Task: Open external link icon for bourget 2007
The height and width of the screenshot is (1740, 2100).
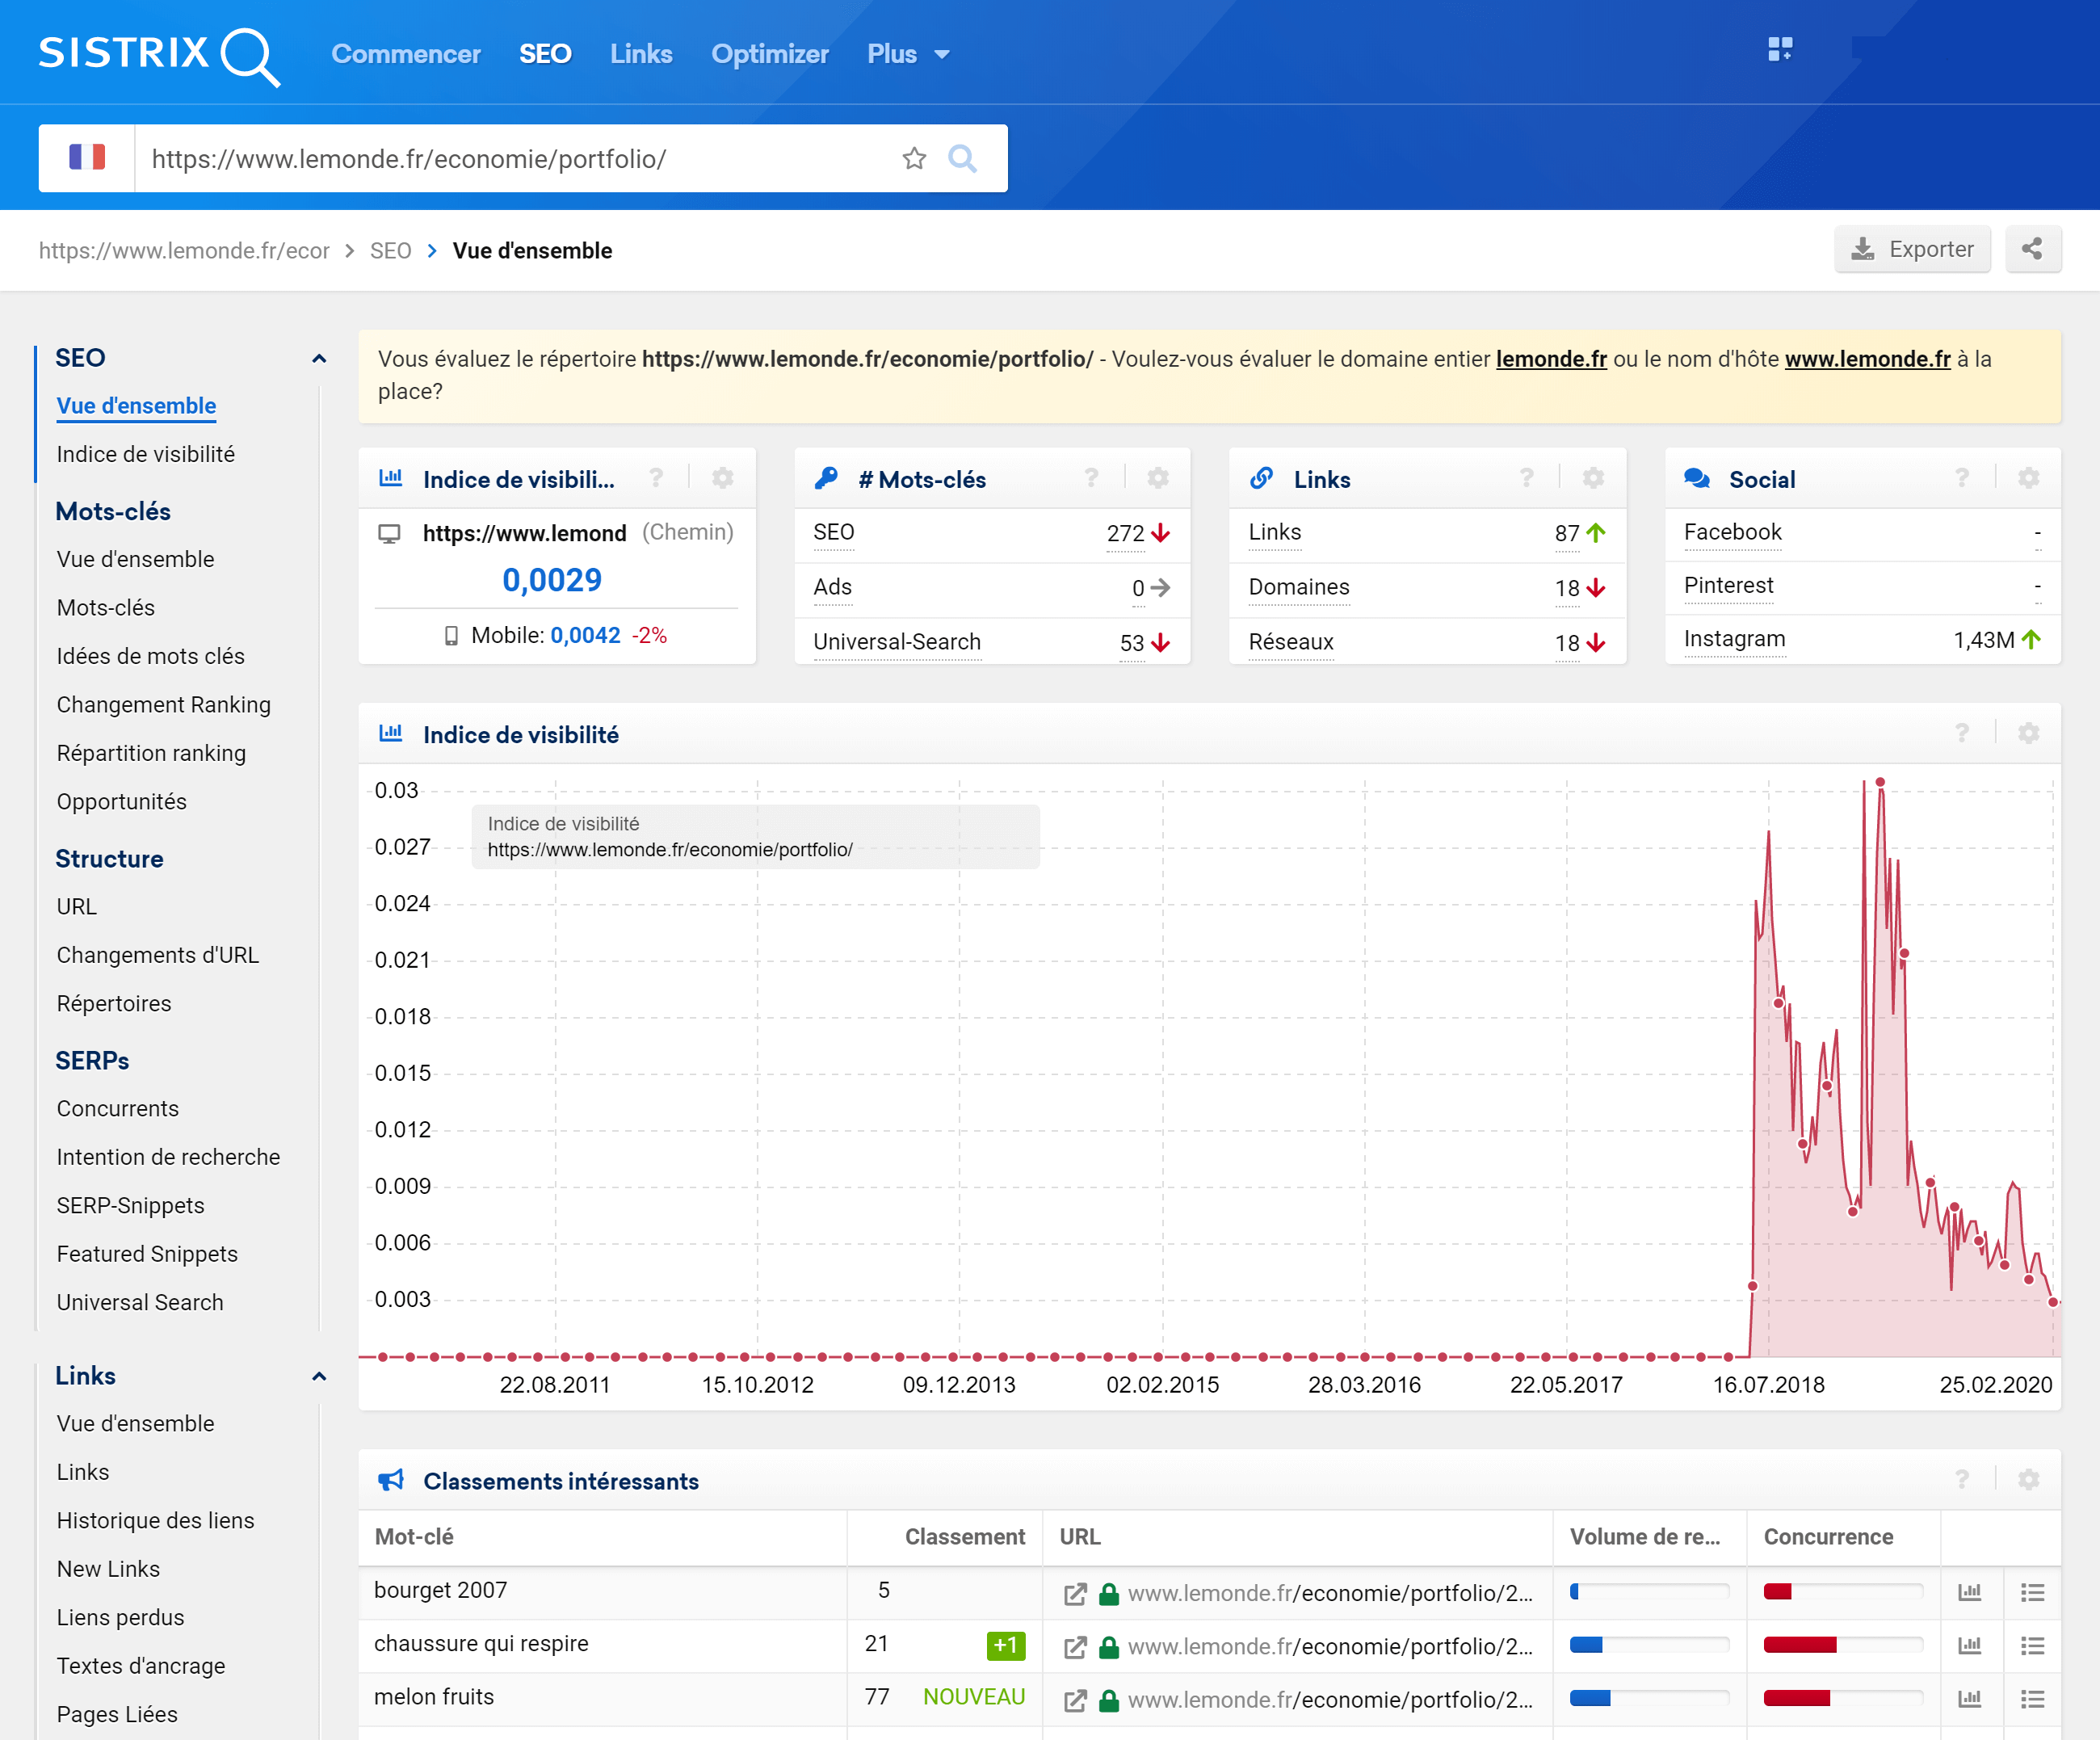Action: click(1075, 1594)
